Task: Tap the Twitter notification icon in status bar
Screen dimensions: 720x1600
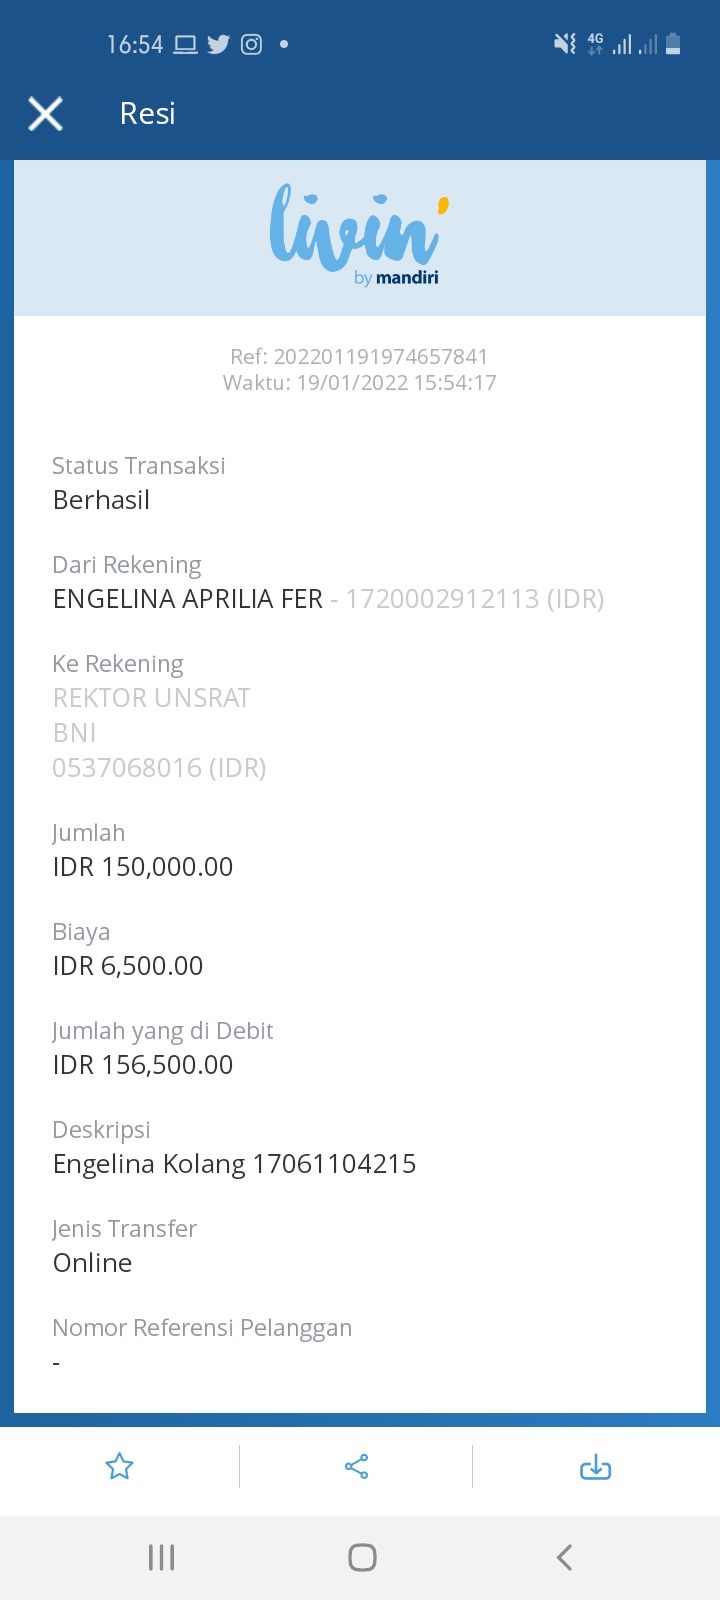Action: (x=218, y=44)
